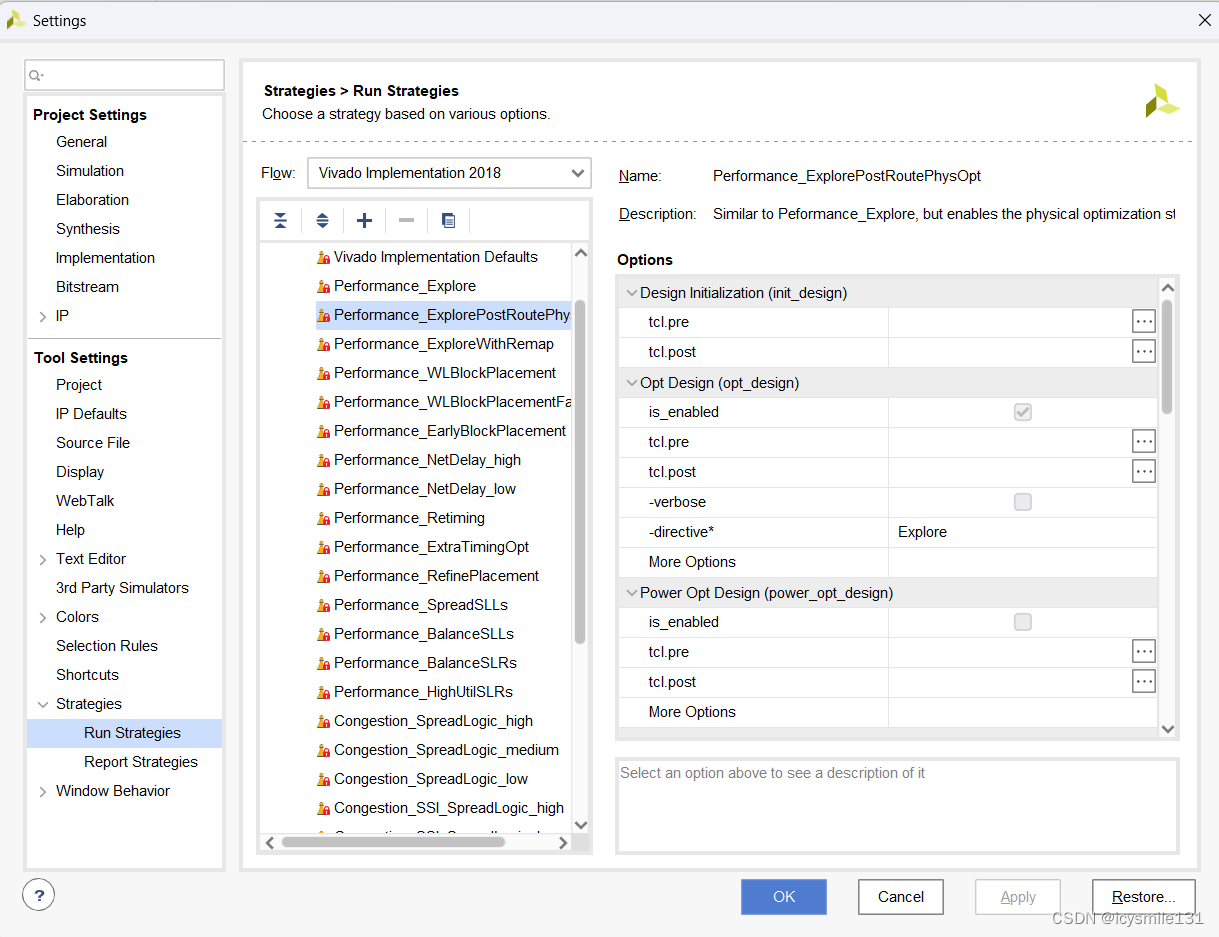Click the strategy list horizontal scrollbar thumb
Viewport: 1219px width, 937px height.
[393, 843]
